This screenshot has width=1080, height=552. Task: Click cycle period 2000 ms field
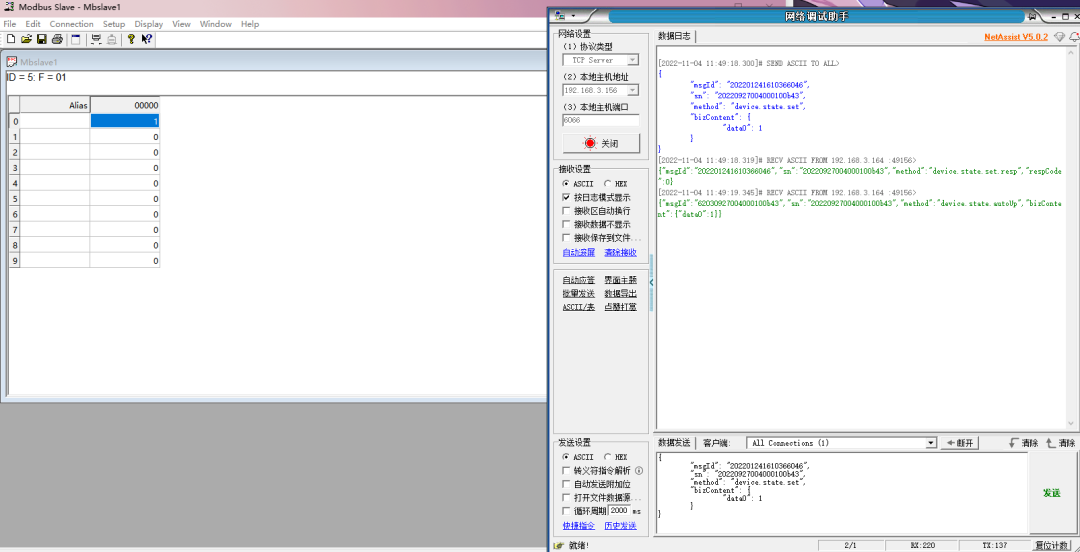point(619,511)
